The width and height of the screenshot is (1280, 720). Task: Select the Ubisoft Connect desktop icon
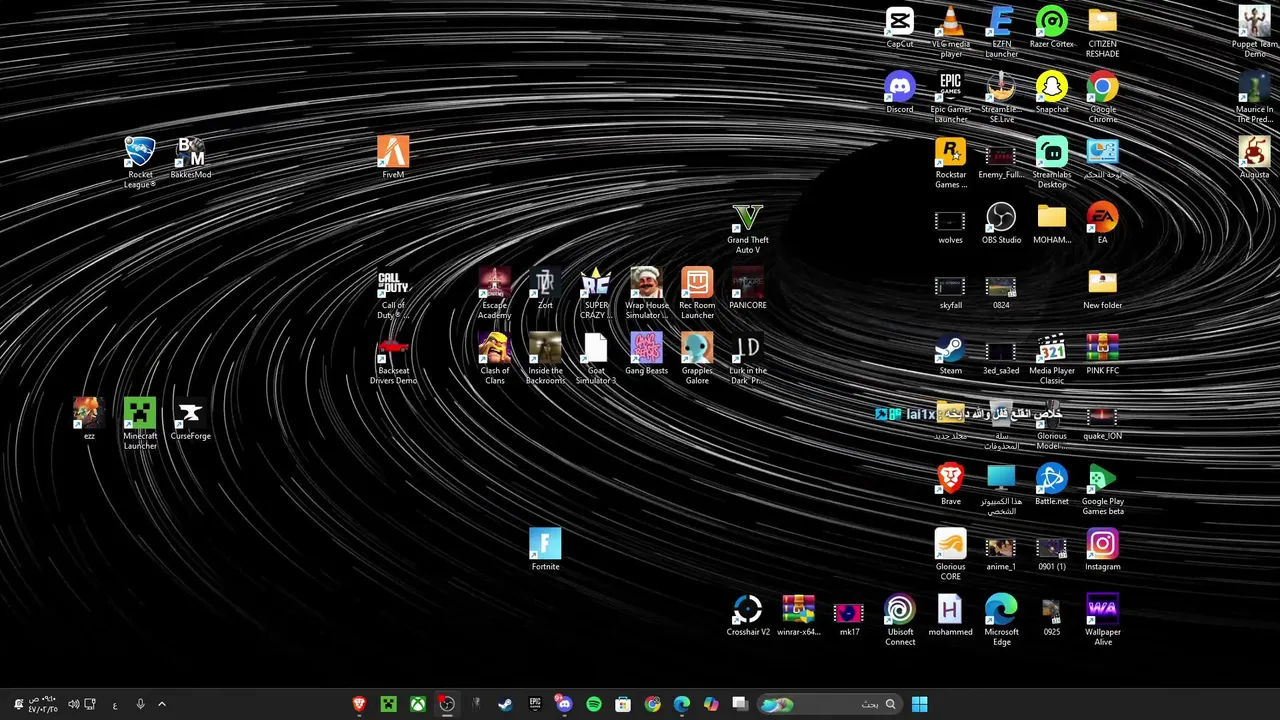click(x=900, y=621)
